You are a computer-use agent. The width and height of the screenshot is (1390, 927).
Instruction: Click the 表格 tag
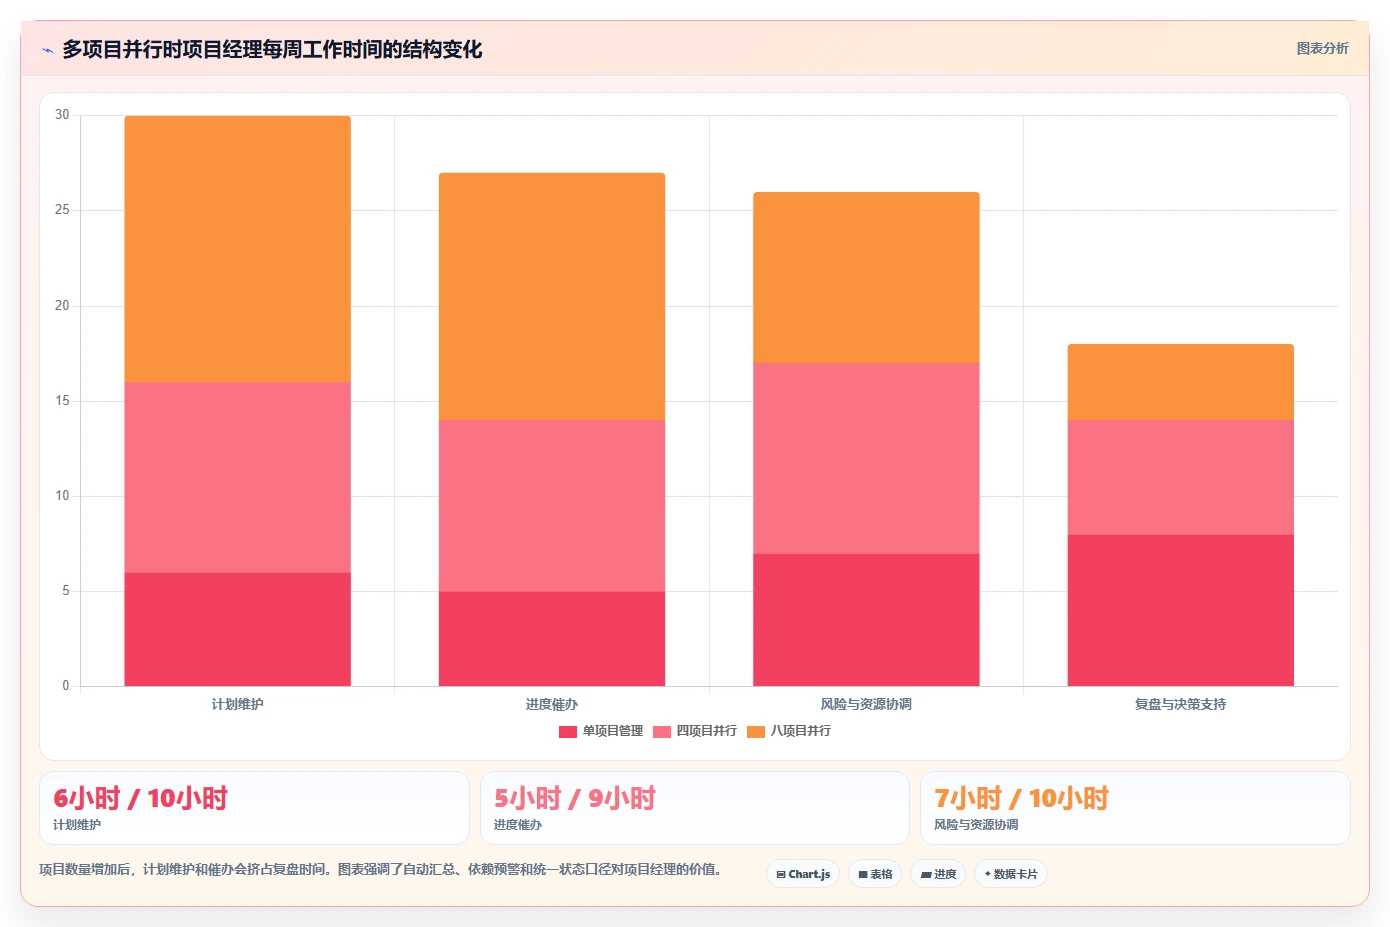(x=875, y=874)
